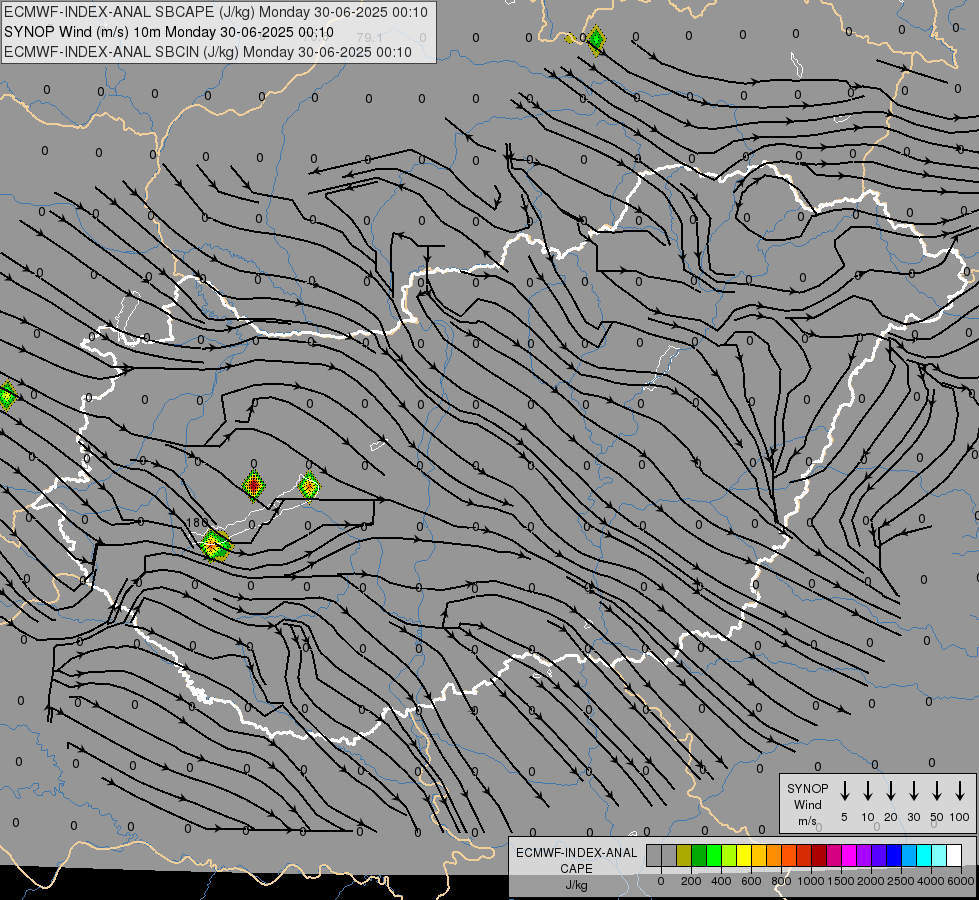Viewport: 979px width, 900px height.
Task: Pick the olive 100-200 J/kg legend swatch
Action: click(x=684, y=855)
